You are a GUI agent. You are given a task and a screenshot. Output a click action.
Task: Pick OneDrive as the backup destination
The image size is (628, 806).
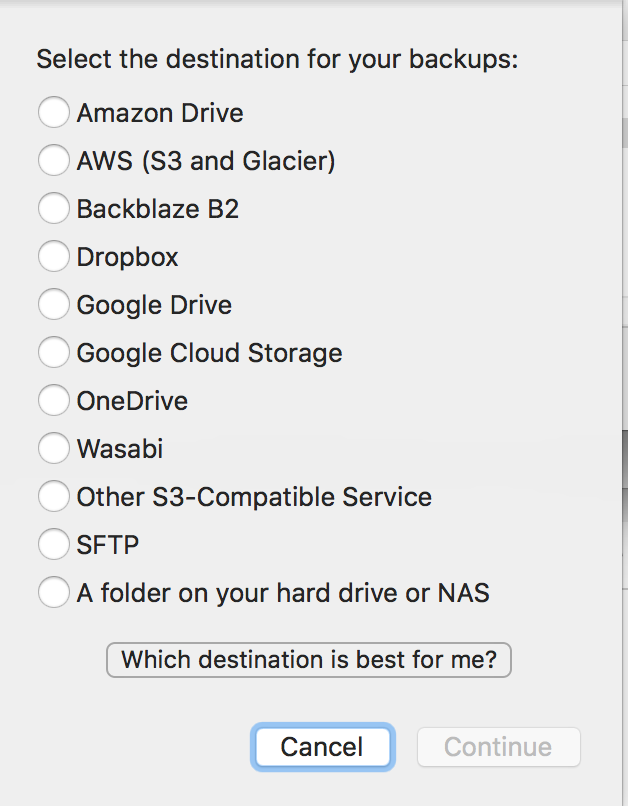click(x=54, y=401)
